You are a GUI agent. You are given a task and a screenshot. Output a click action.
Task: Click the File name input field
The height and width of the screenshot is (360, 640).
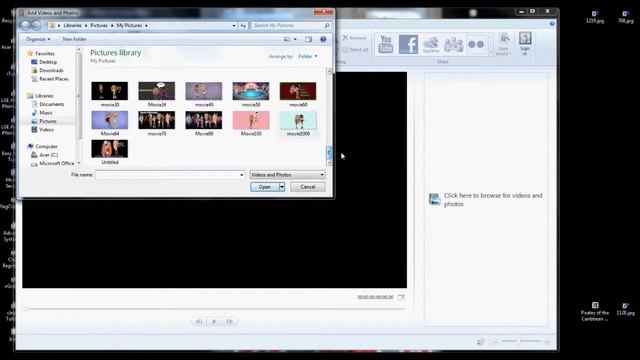[170, 175]
